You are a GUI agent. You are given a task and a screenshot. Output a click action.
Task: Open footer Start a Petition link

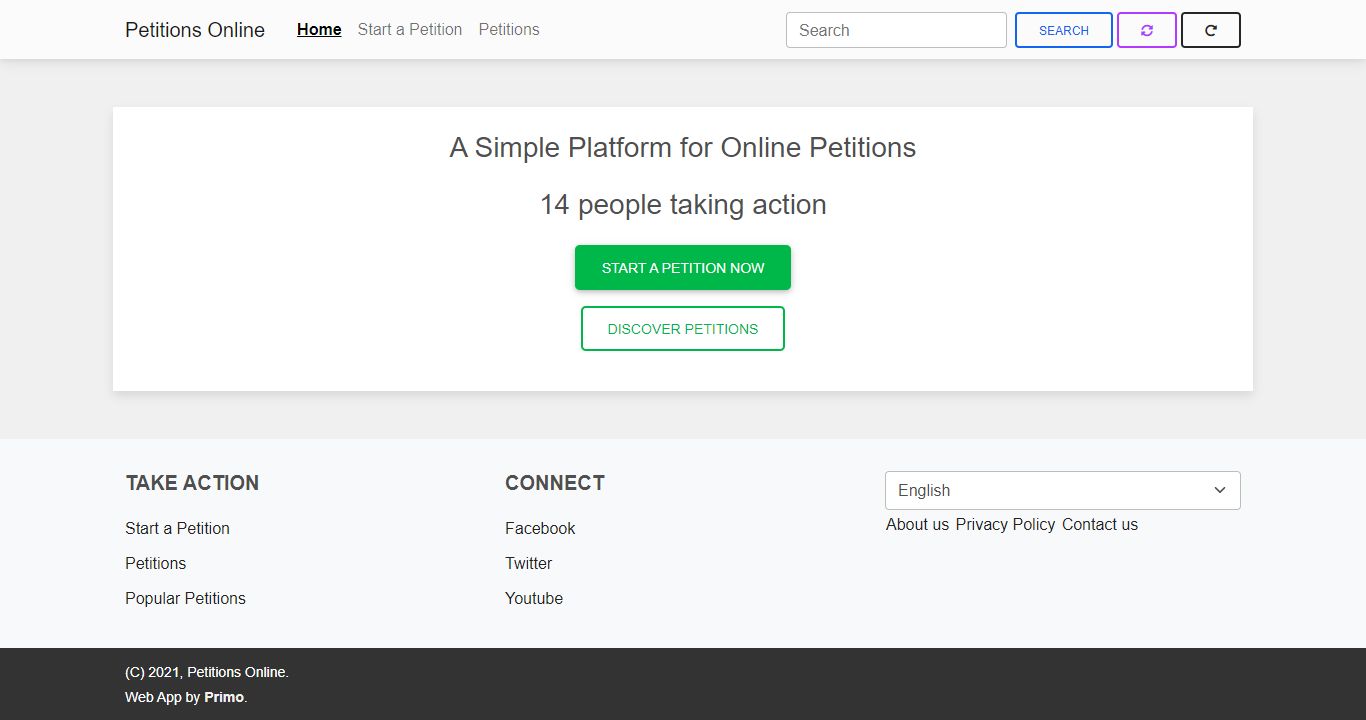(177, 528)
